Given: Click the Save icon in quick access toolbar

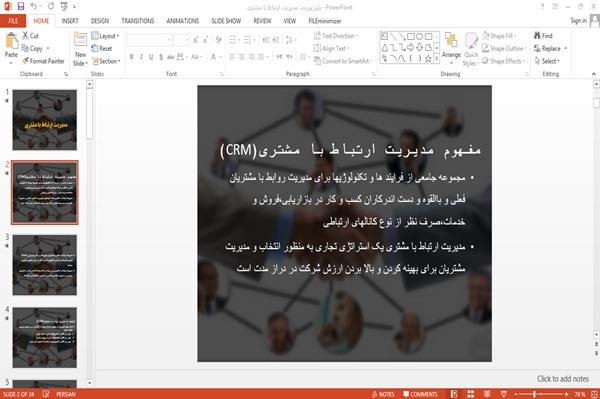Looking at the screenshot, I should coord(21,6).
